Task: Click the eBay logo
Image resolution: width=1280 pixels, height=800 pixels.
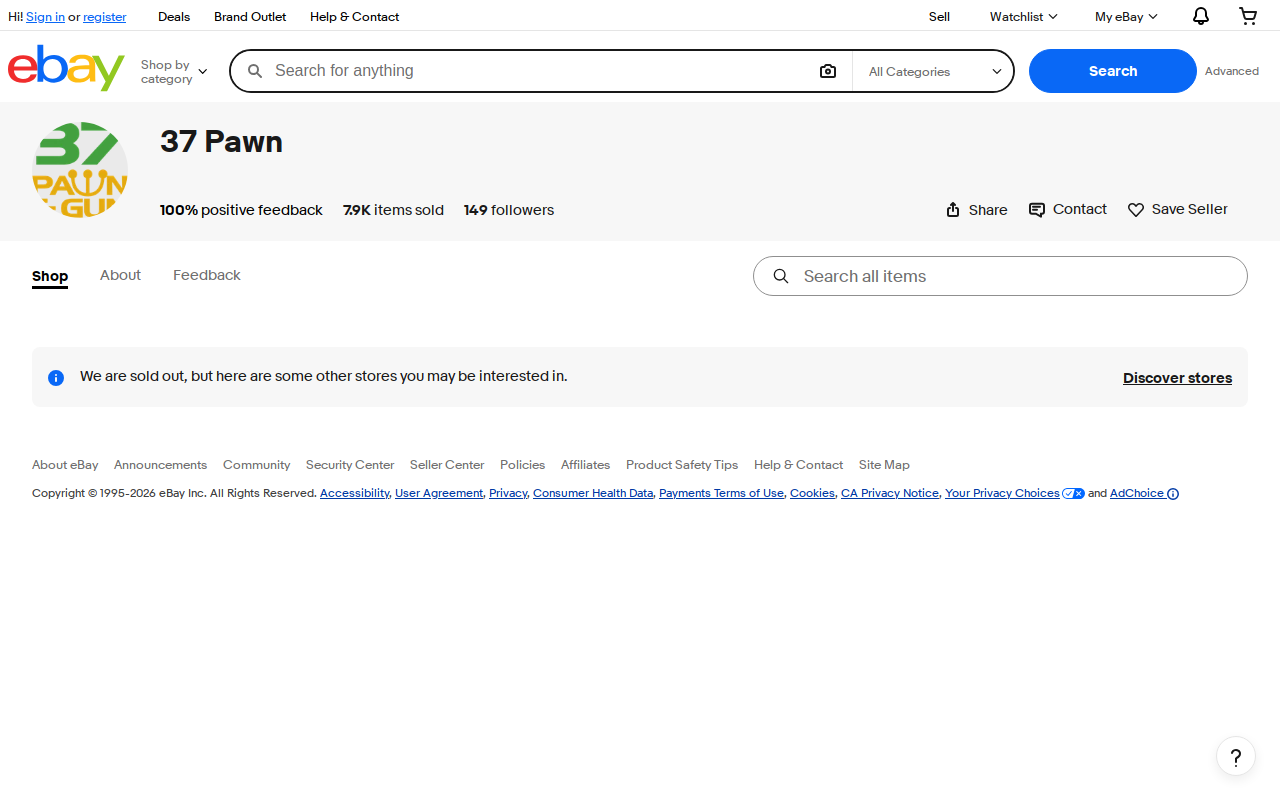Action: (66, 68)
